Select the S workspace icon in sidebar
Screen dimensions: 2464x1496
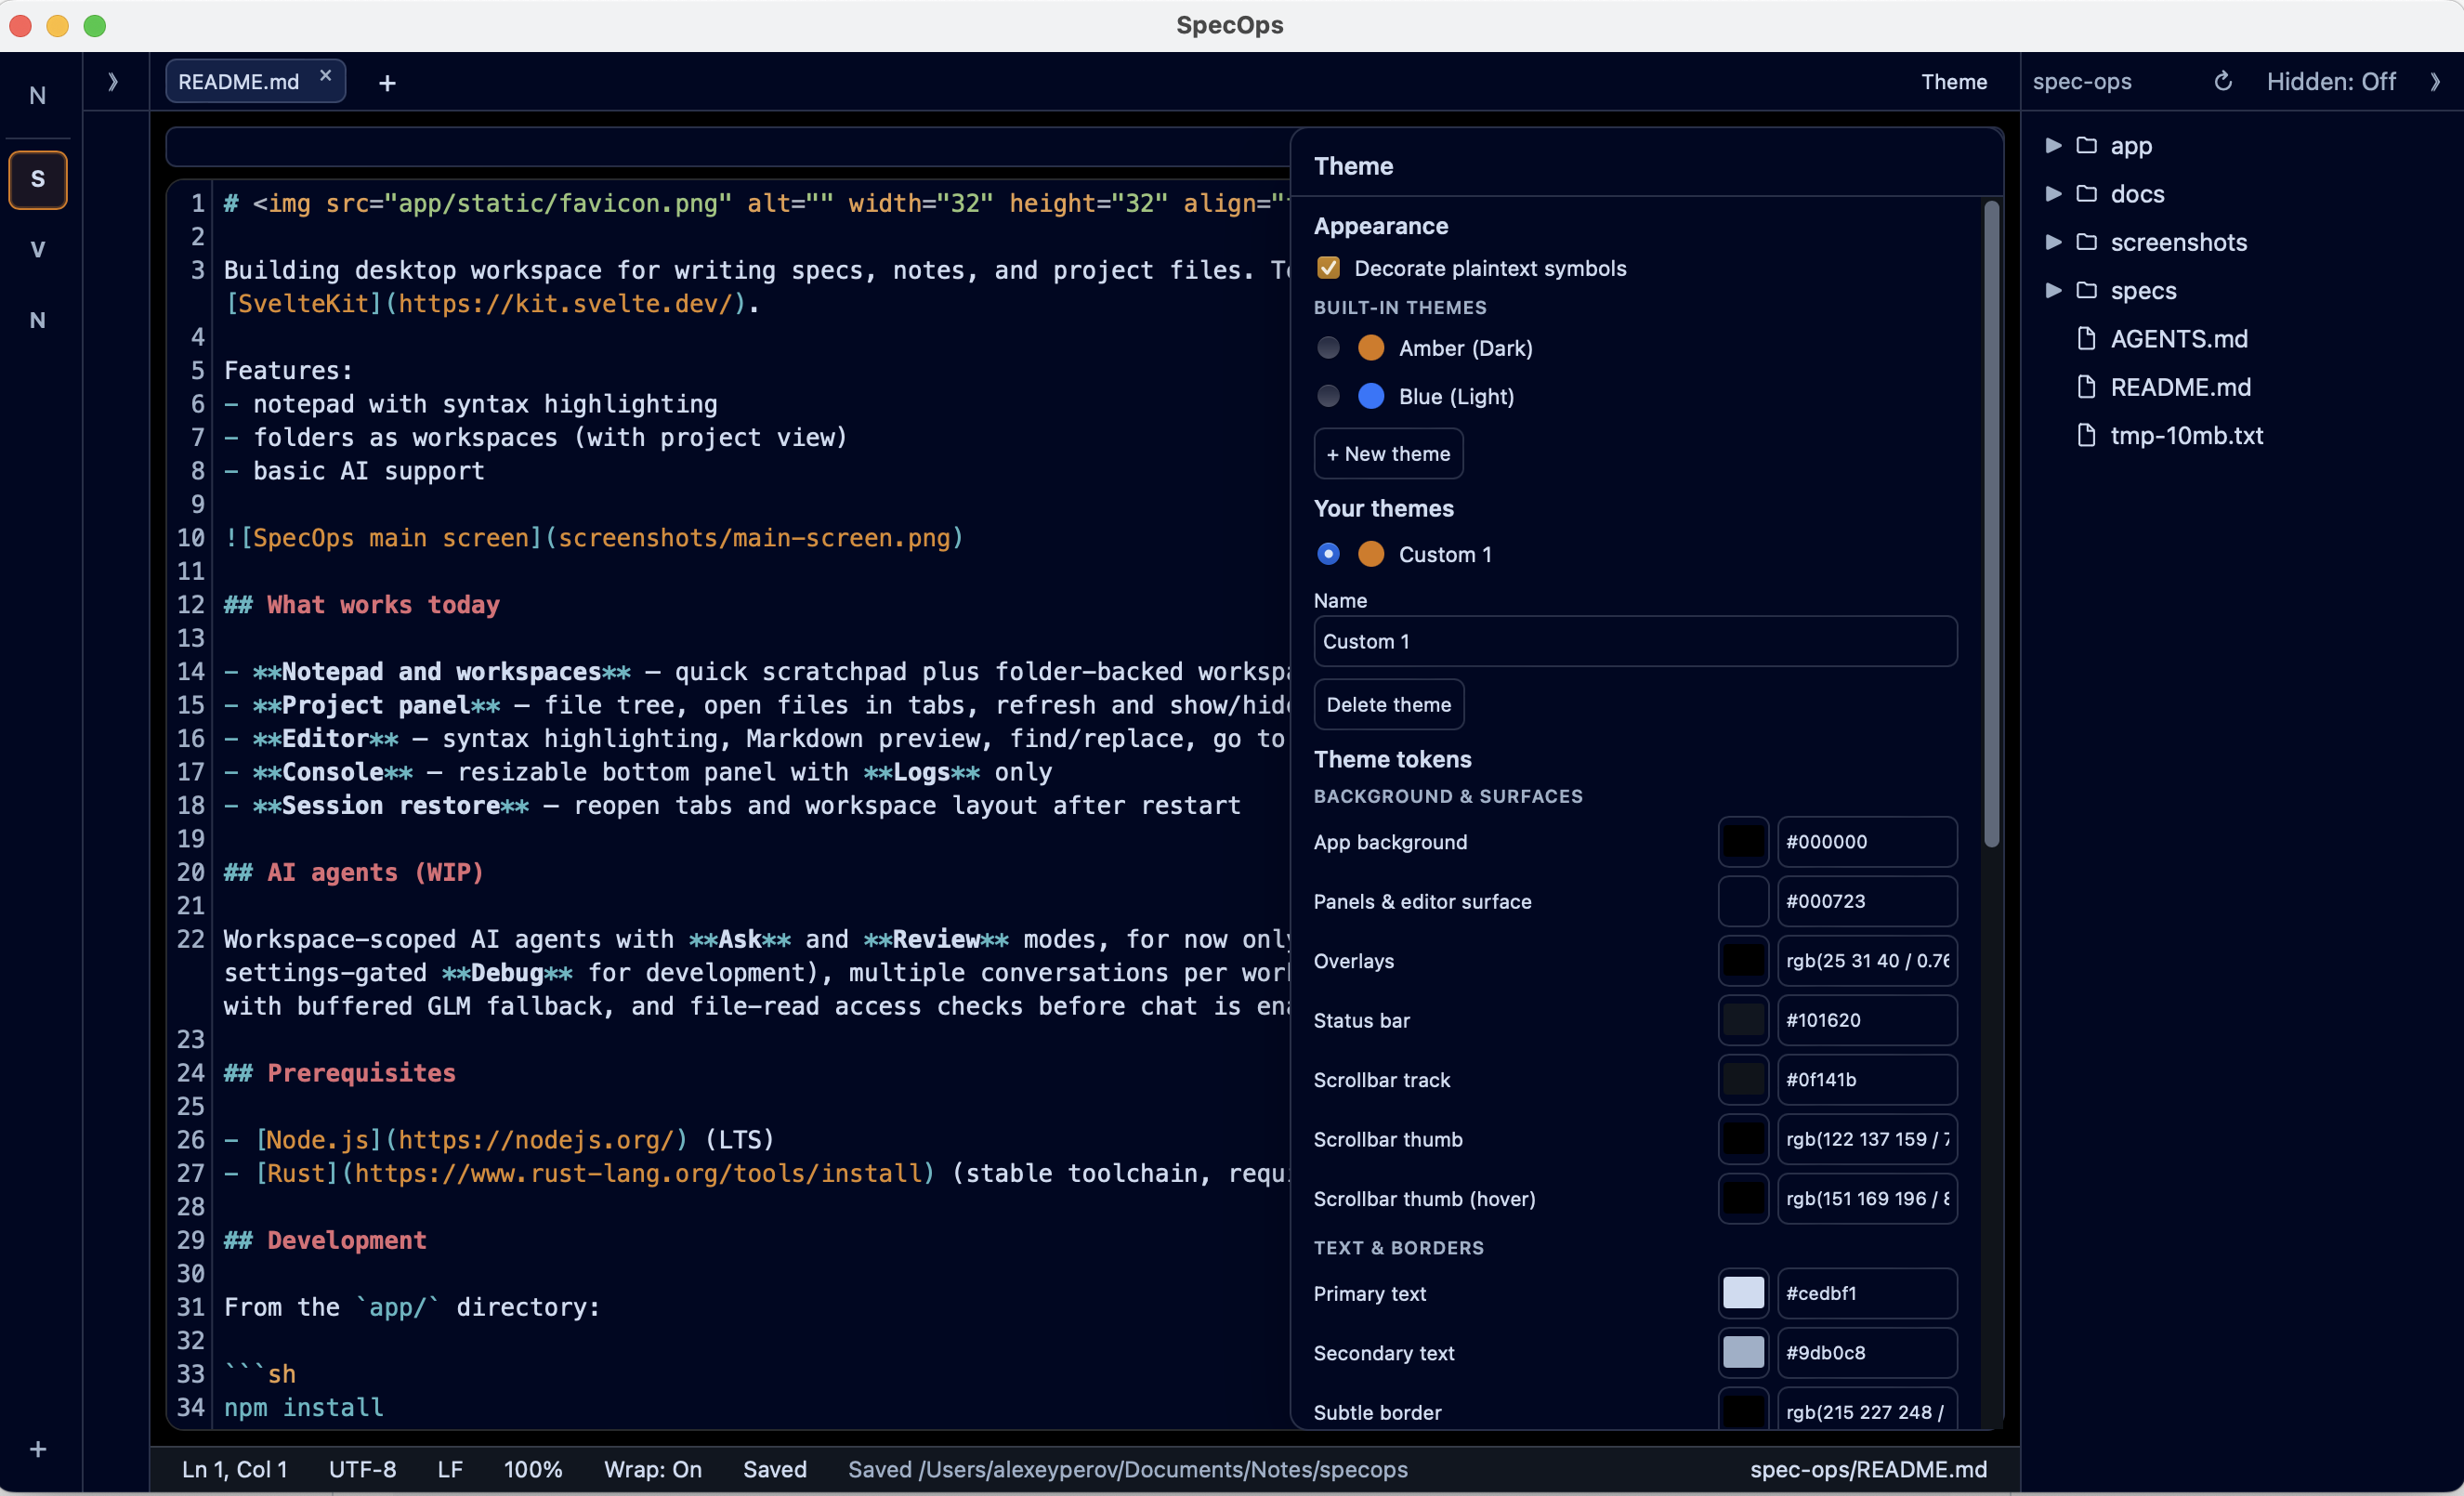coord(38,179)
